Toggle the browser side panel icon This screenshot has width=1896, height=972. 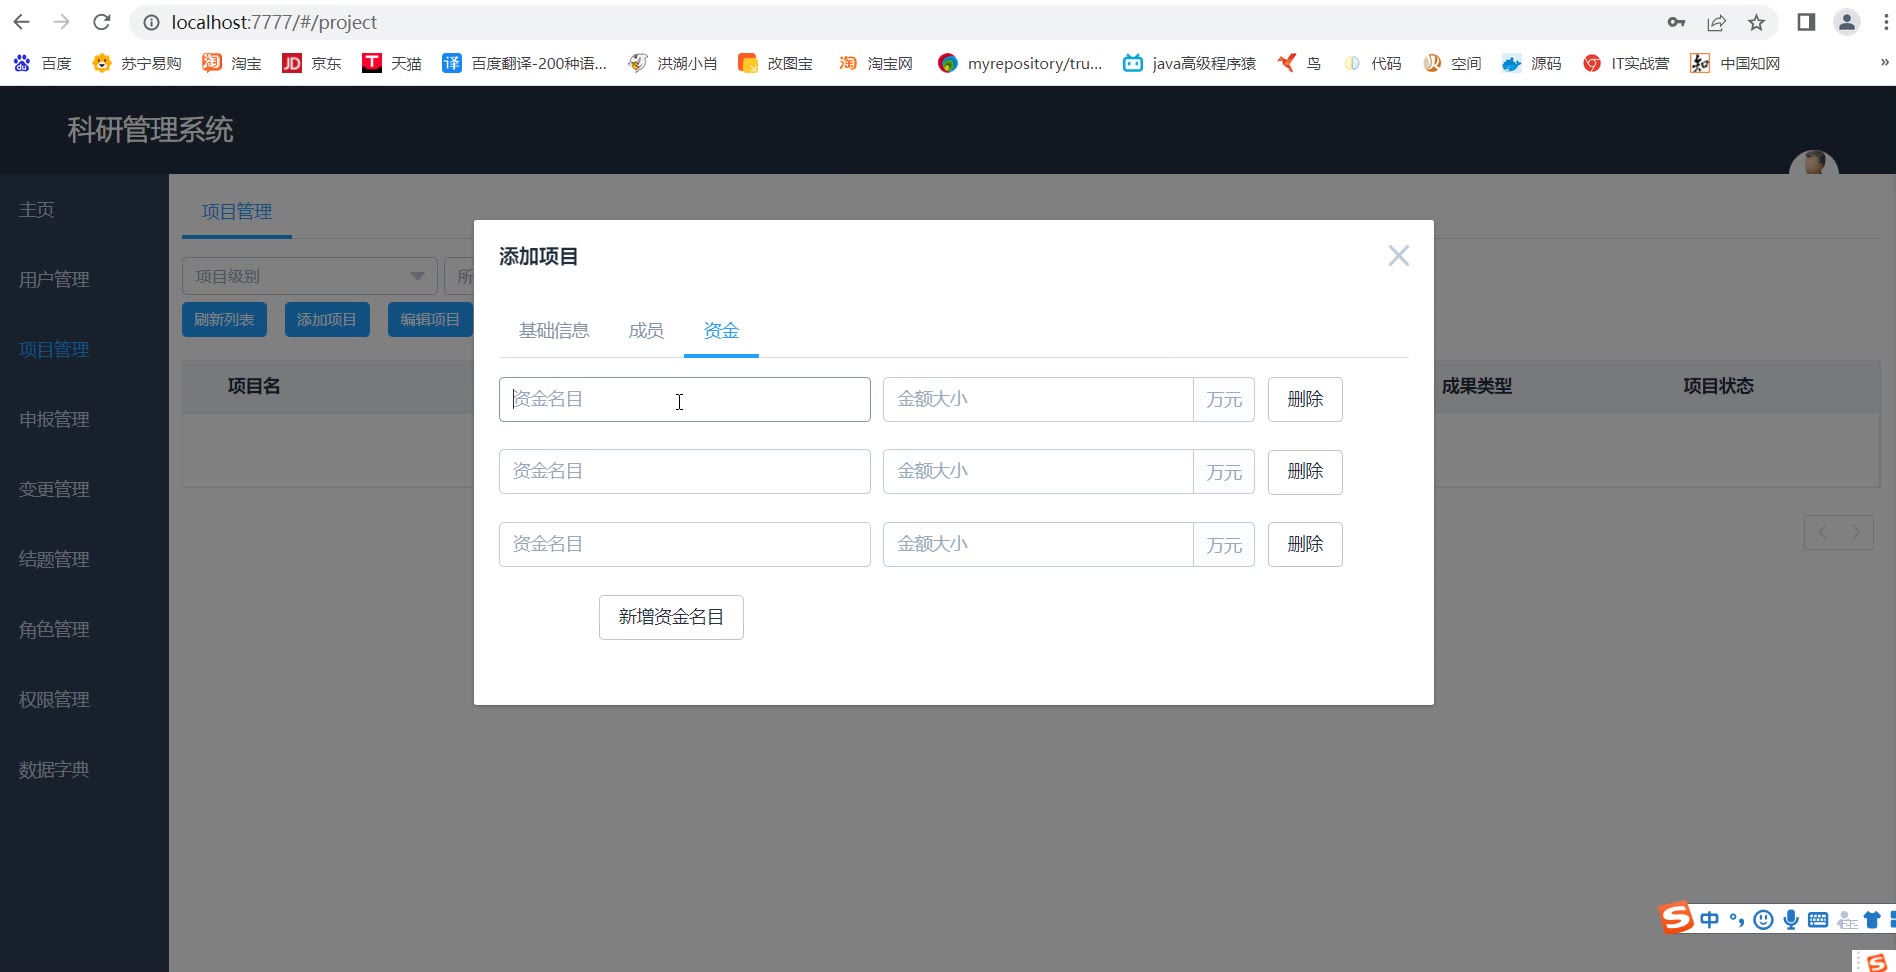1806,22
